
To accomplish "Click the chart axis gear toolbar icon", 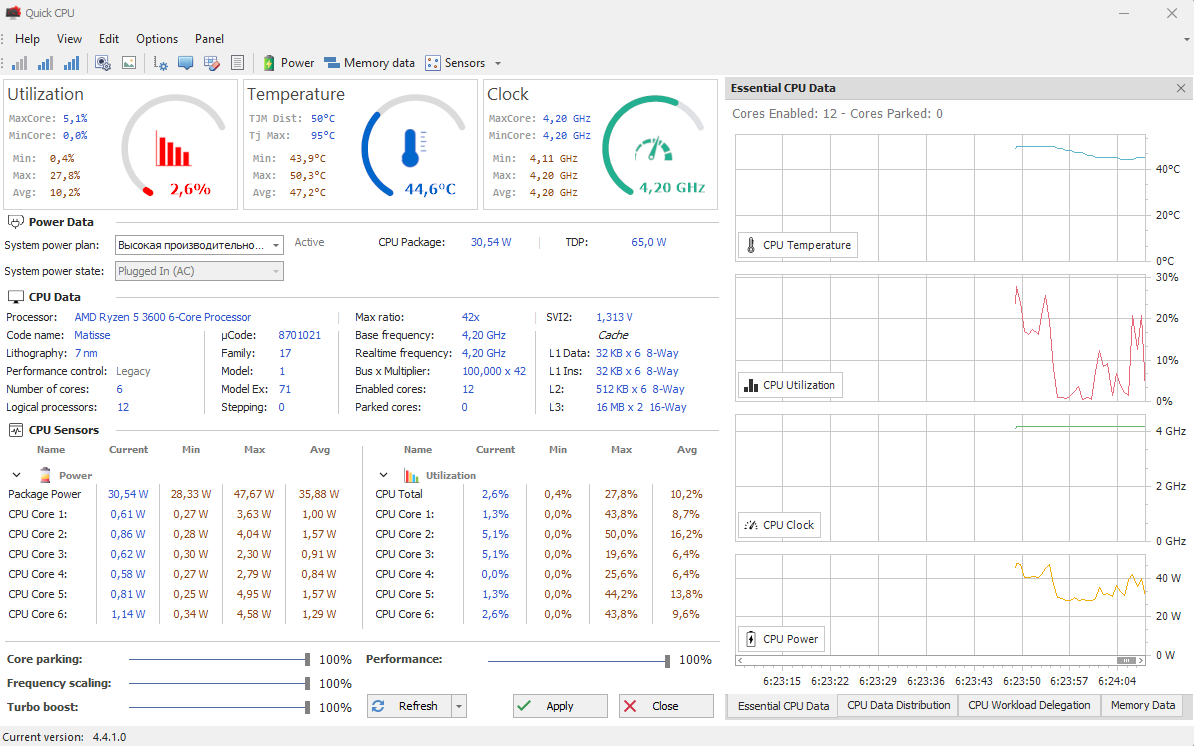I will [160, 63].
